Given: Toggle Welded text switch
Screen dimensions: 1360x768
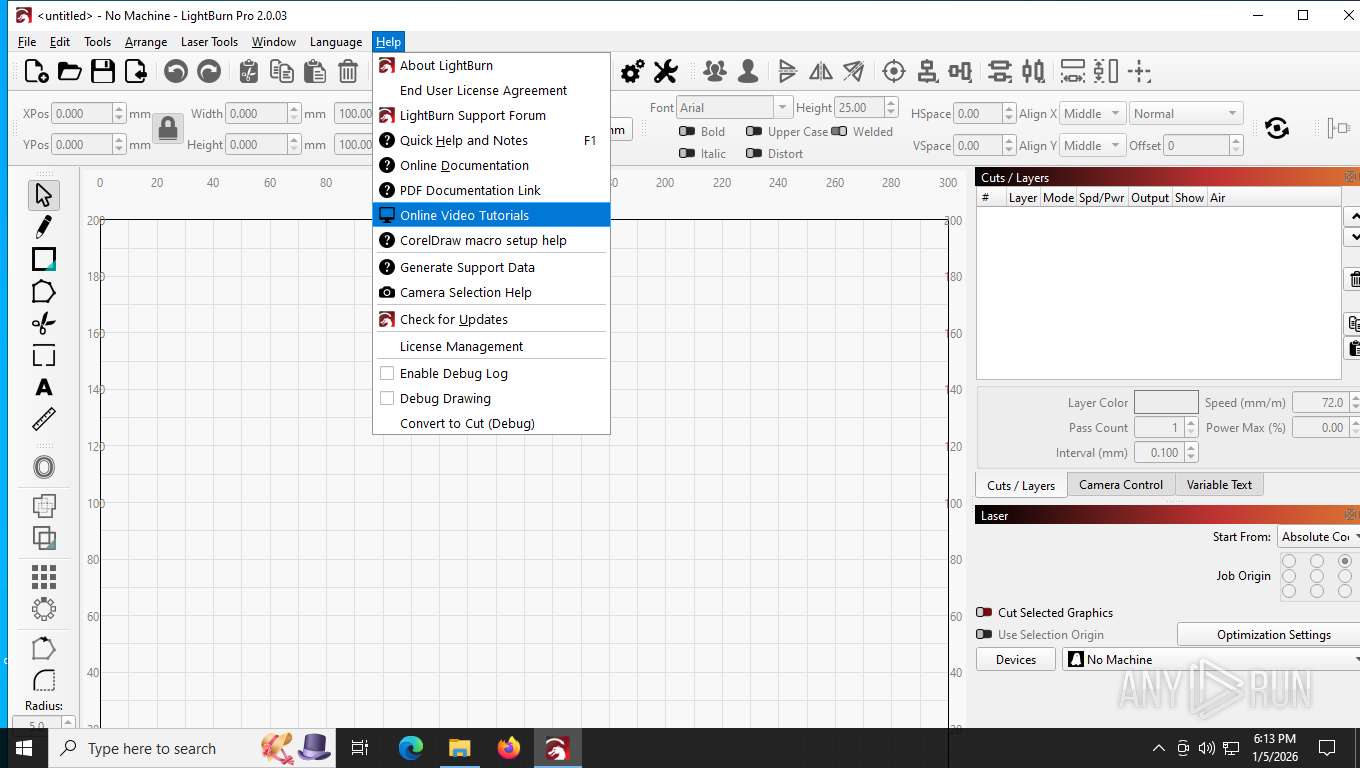Looking at the screenshot, I should tap(839, 131).
